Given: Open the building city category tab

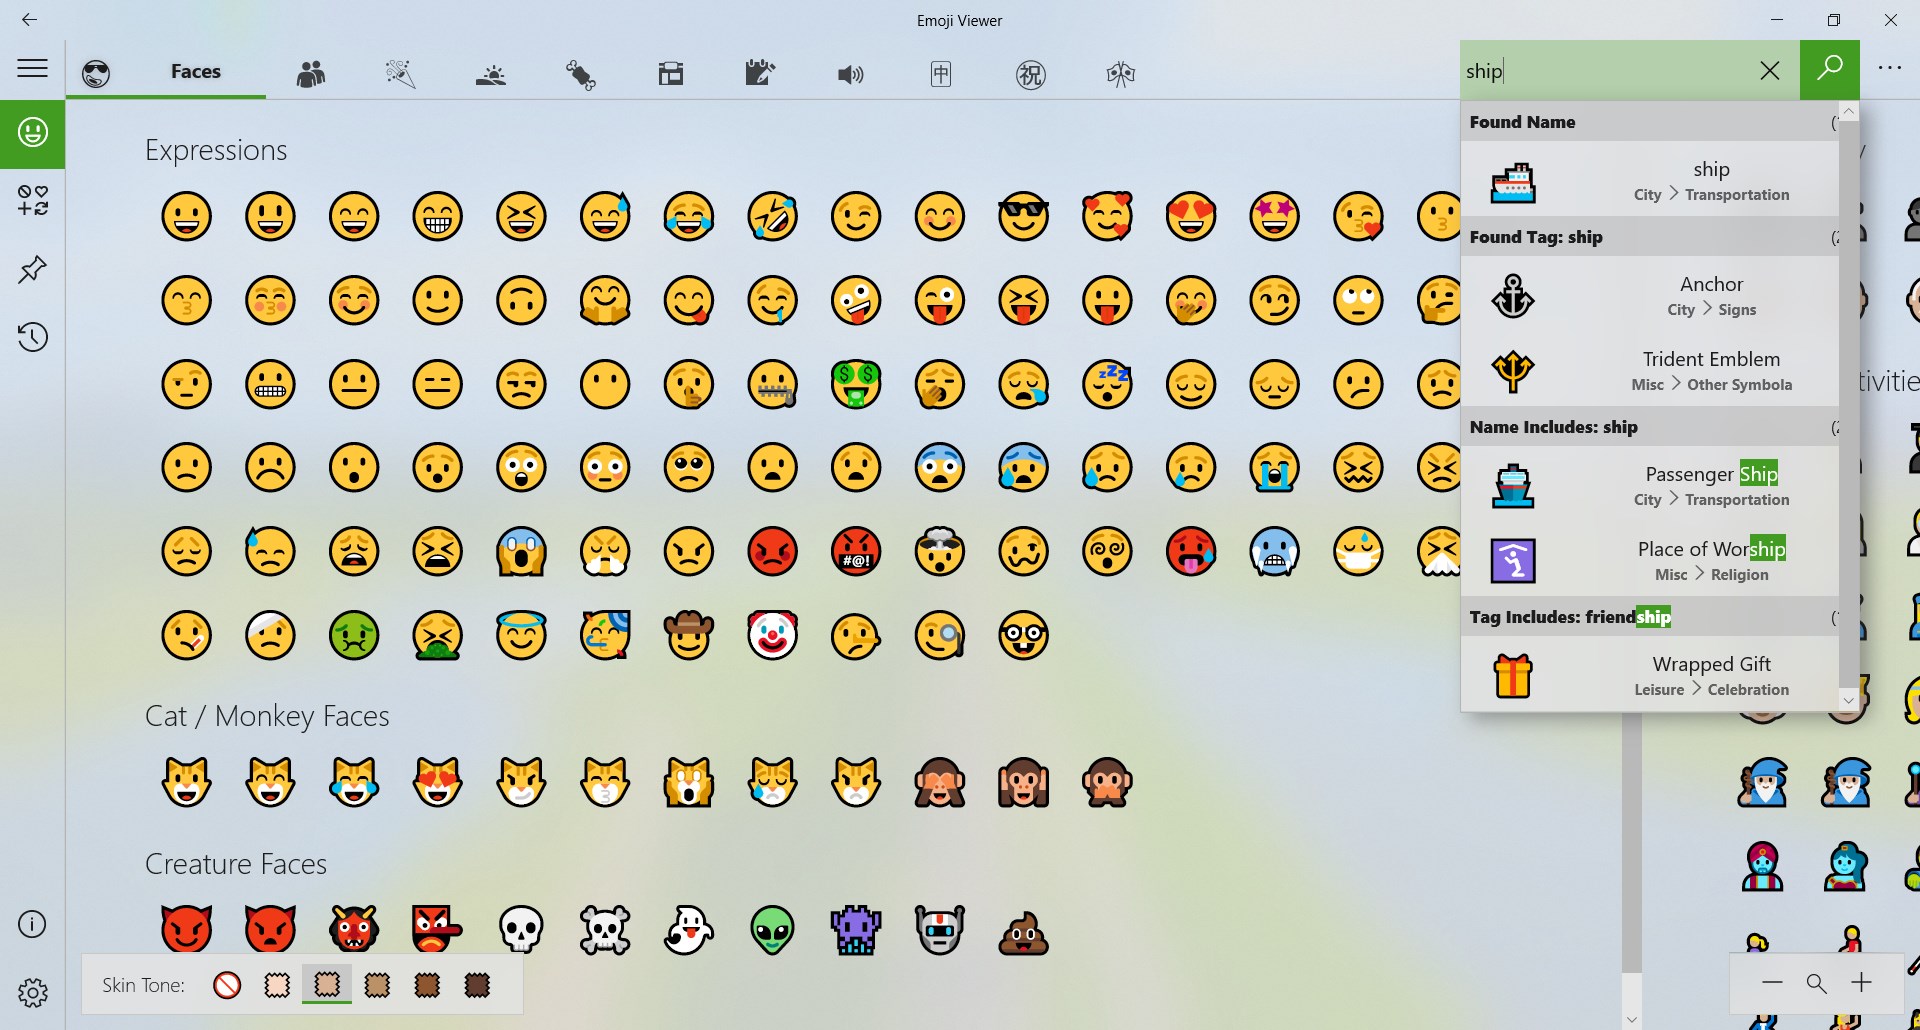Looking at the screenshot, I should point(671,73).
